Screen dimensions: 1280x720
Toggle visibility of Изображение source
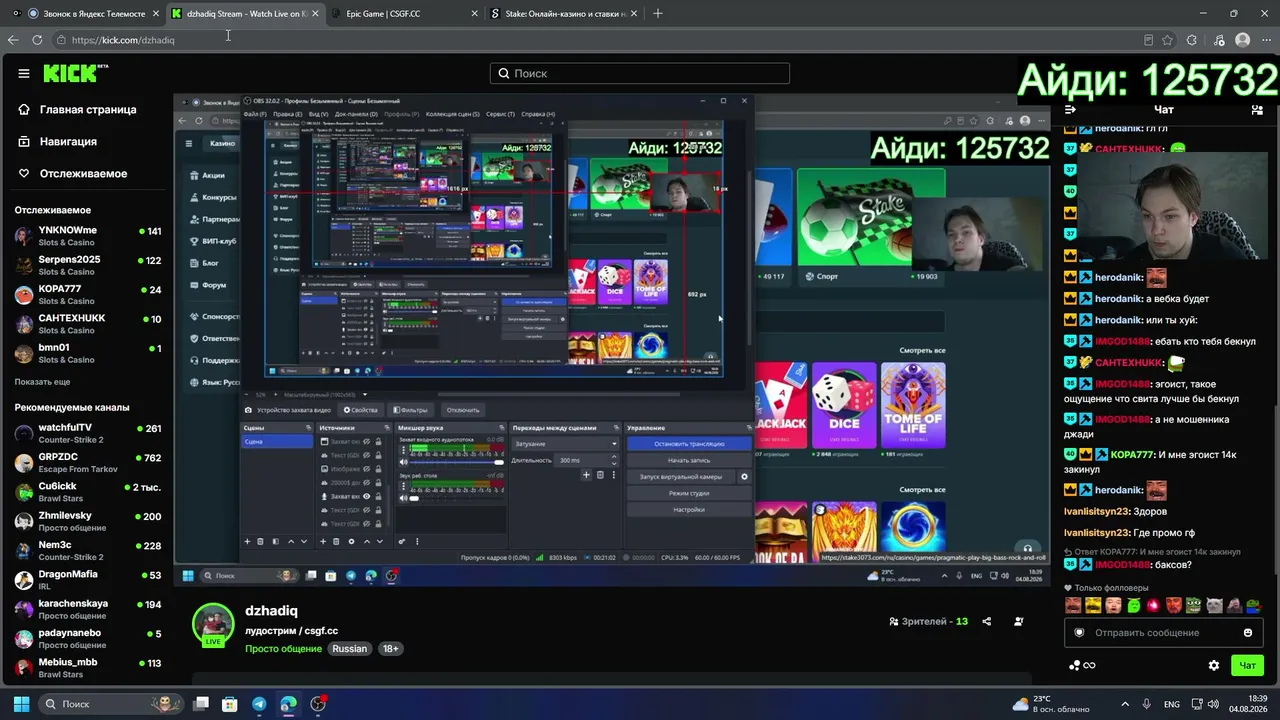point(367,468)
